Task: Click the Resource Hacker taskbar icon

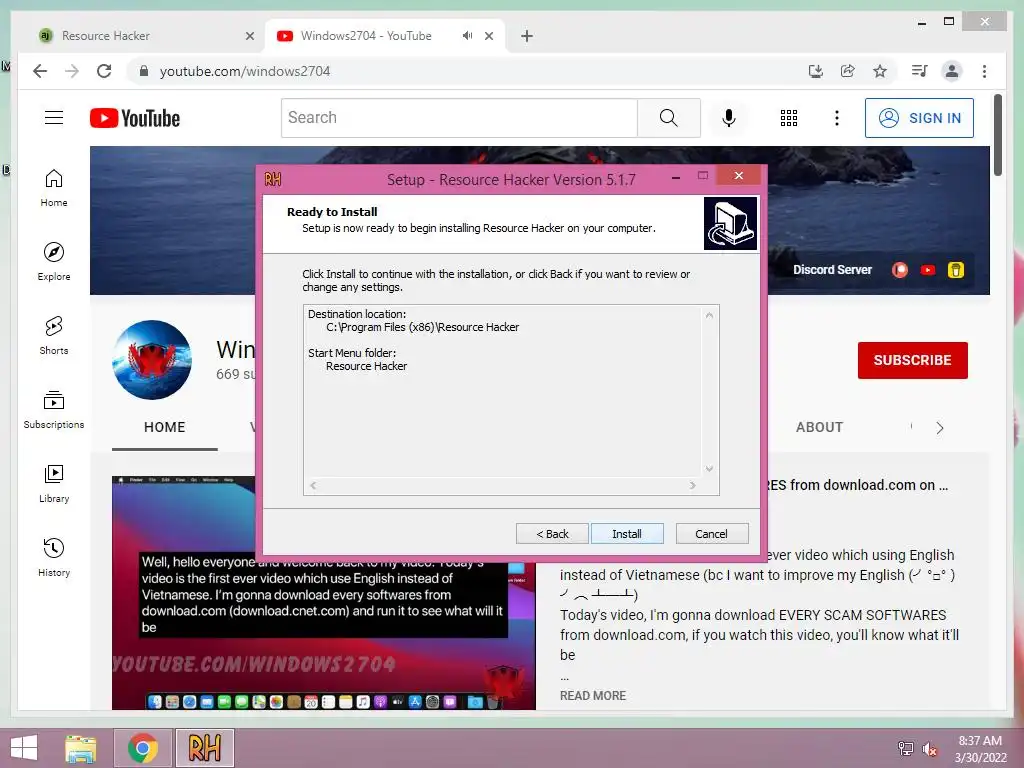Action: (204, 748)
